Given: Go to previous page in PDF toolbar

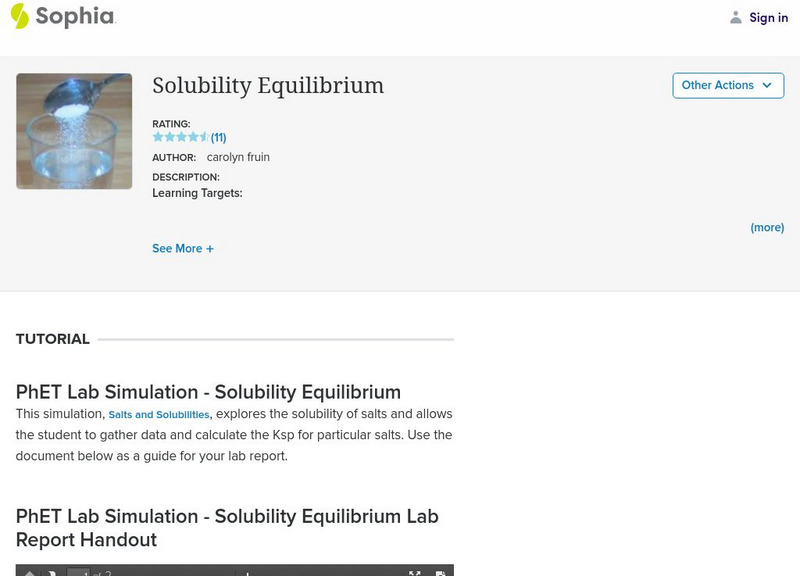Looking at the screenshot, I should click(28, 573).
